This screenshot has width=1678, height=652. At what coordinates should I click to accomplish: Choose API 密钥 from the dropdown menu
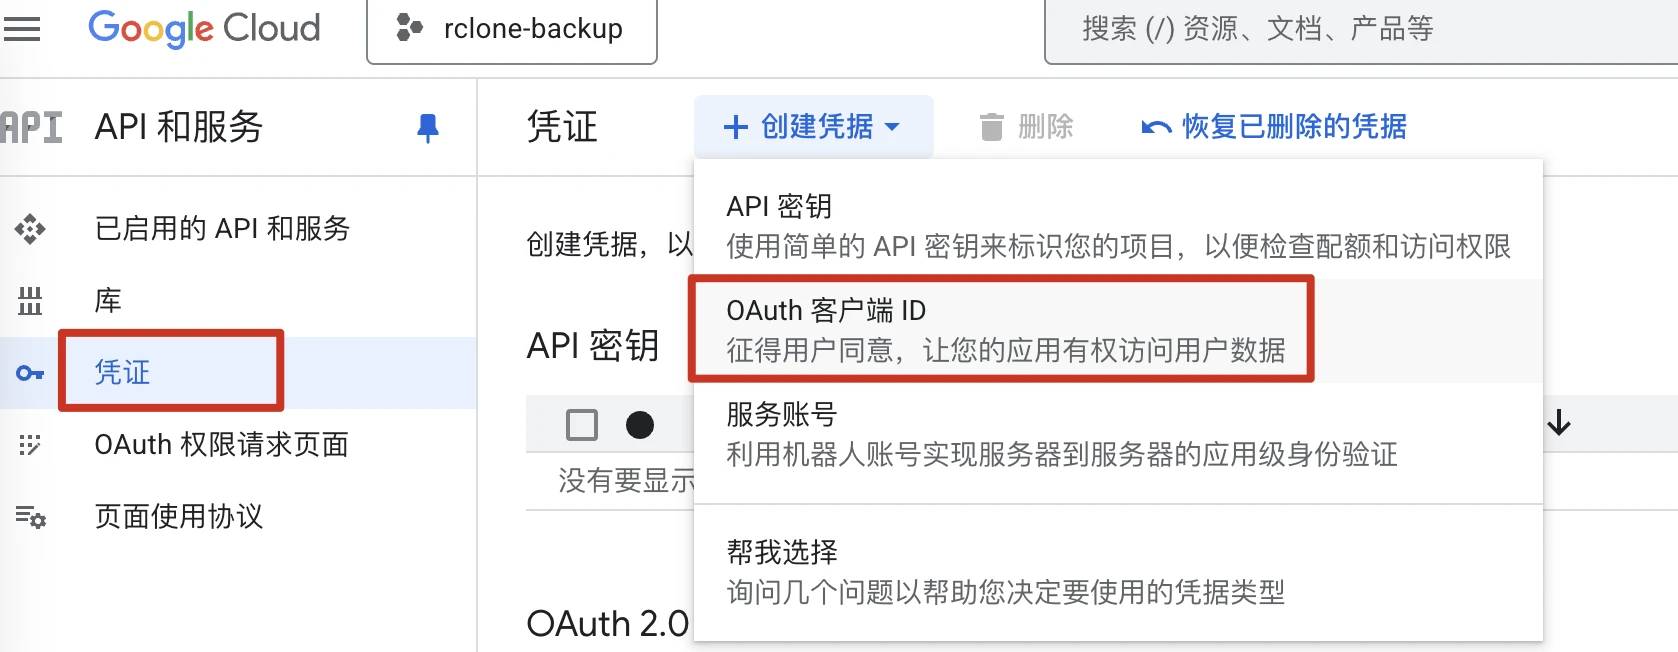(x=1118, y=226)
